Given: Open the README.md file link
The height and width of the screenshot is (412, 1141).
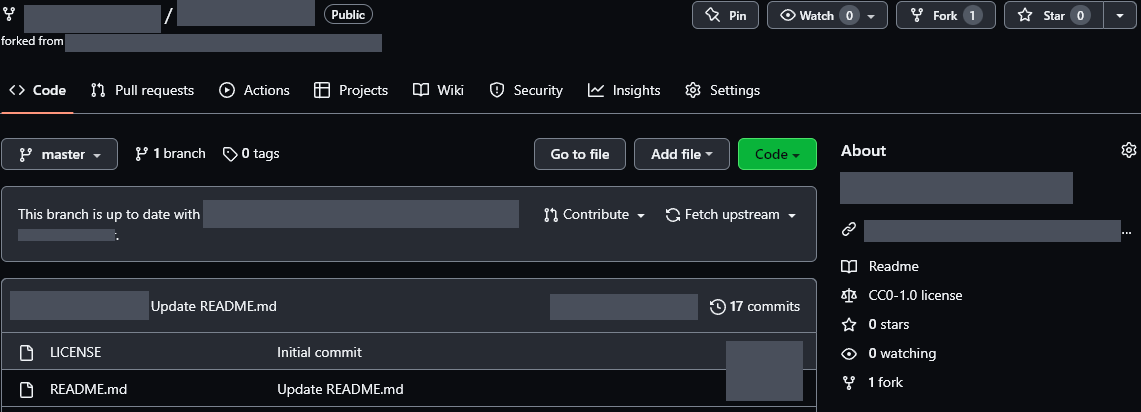Looking at the screenshot, I should coord(88,389).
